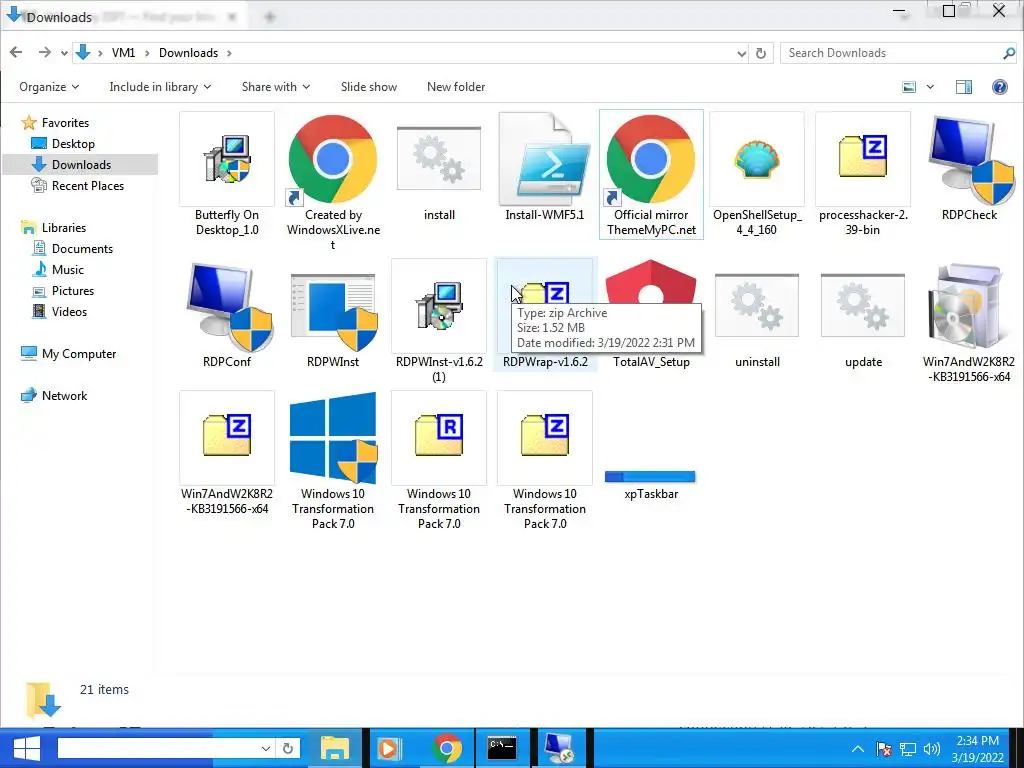Select the uninstall batch file icon
Screen dimensions: 1024x768
(x=757, y=306)
